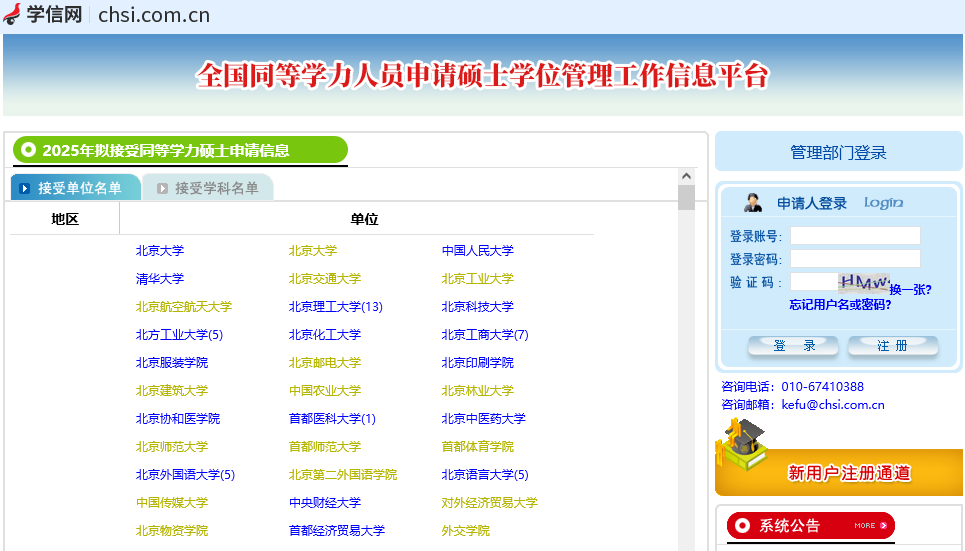Focus the 登录密码 input field
Screen dimensions: 965x551
(x=855, y=259)
